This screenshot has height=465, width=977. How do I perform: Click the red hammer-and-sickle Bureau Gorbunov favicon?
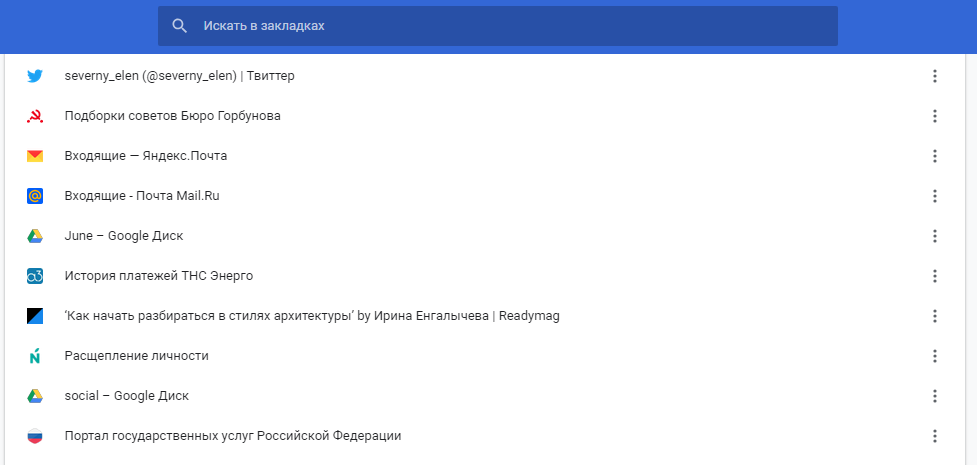35,116
